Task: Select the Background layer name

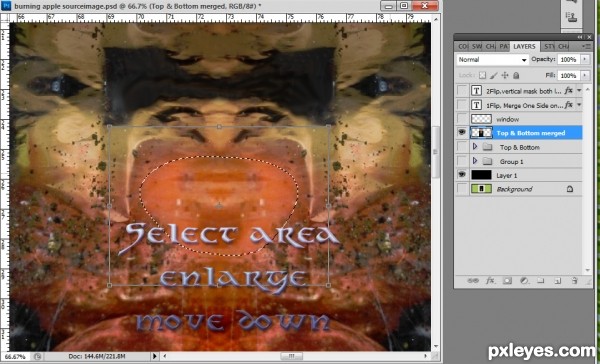Action: (x=514, y=189)
